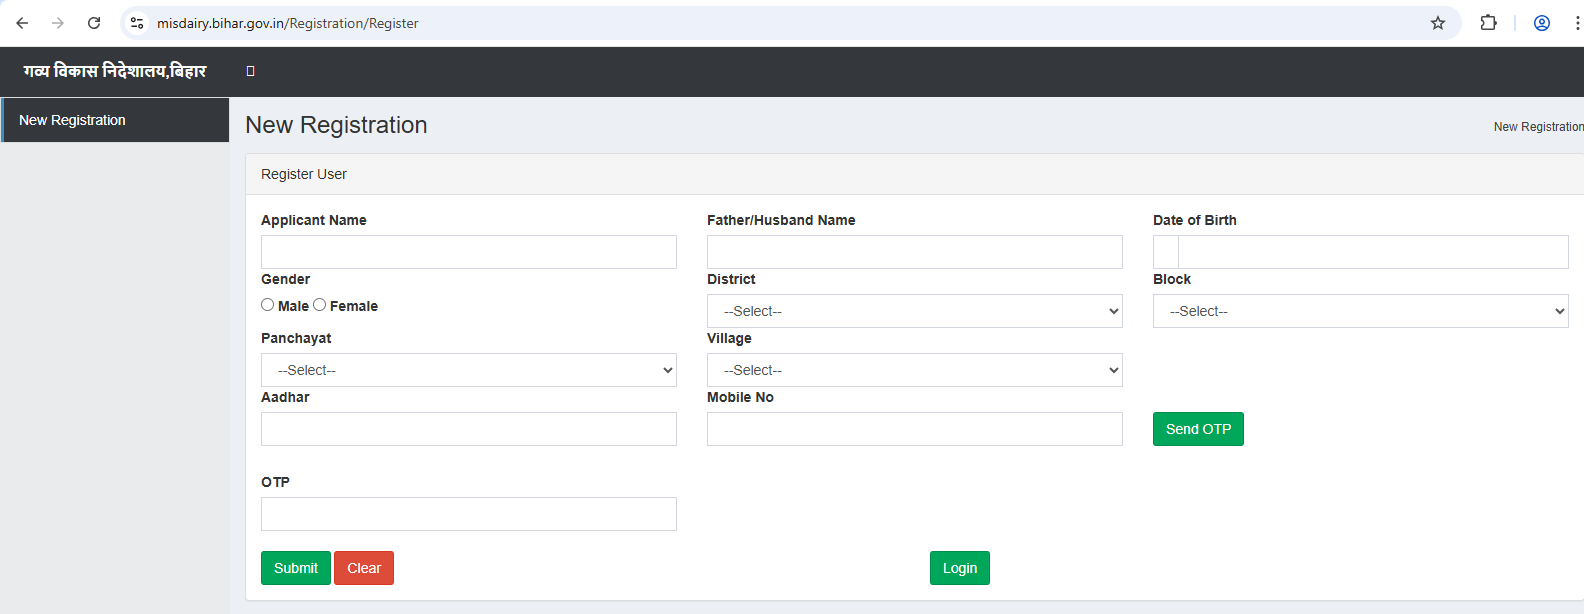Screen dimensions: 1584x614
Task: Select the Male gender radio button
Action: click(268, 305)
